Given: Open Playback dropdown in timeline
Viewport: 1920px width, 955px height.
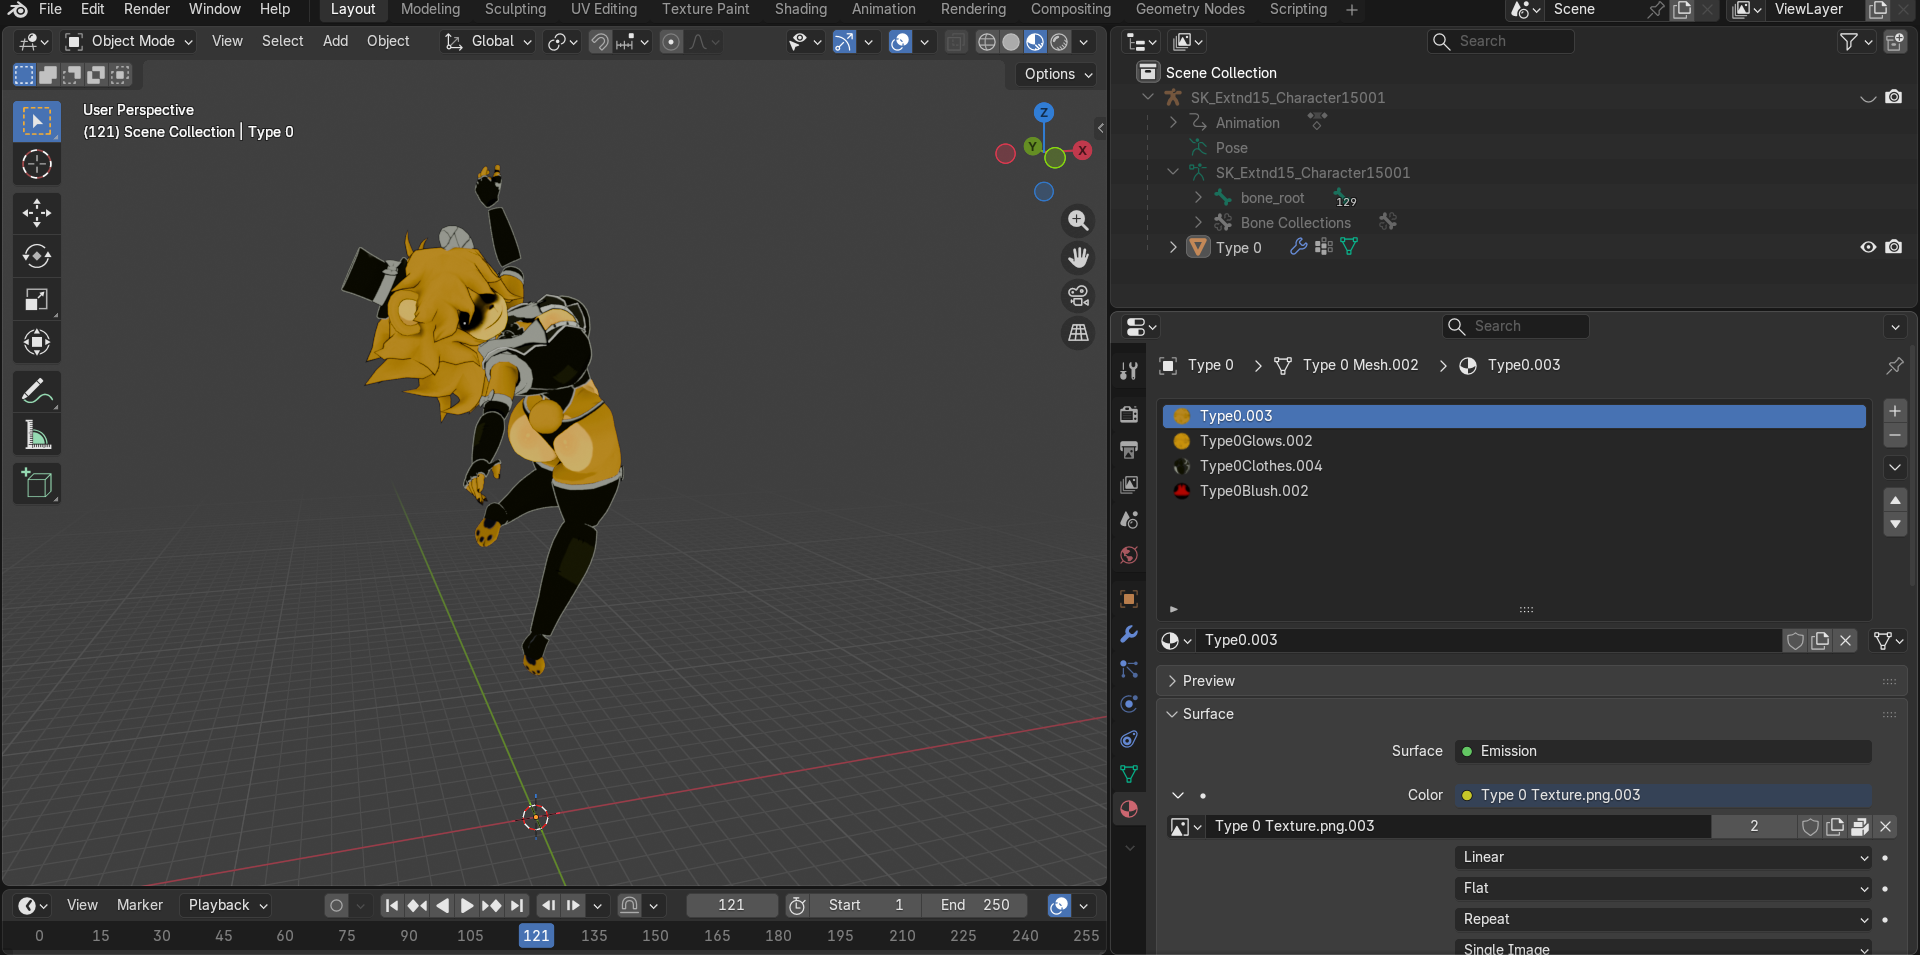Looking at the screenshot, I should (x=227, y=905).
